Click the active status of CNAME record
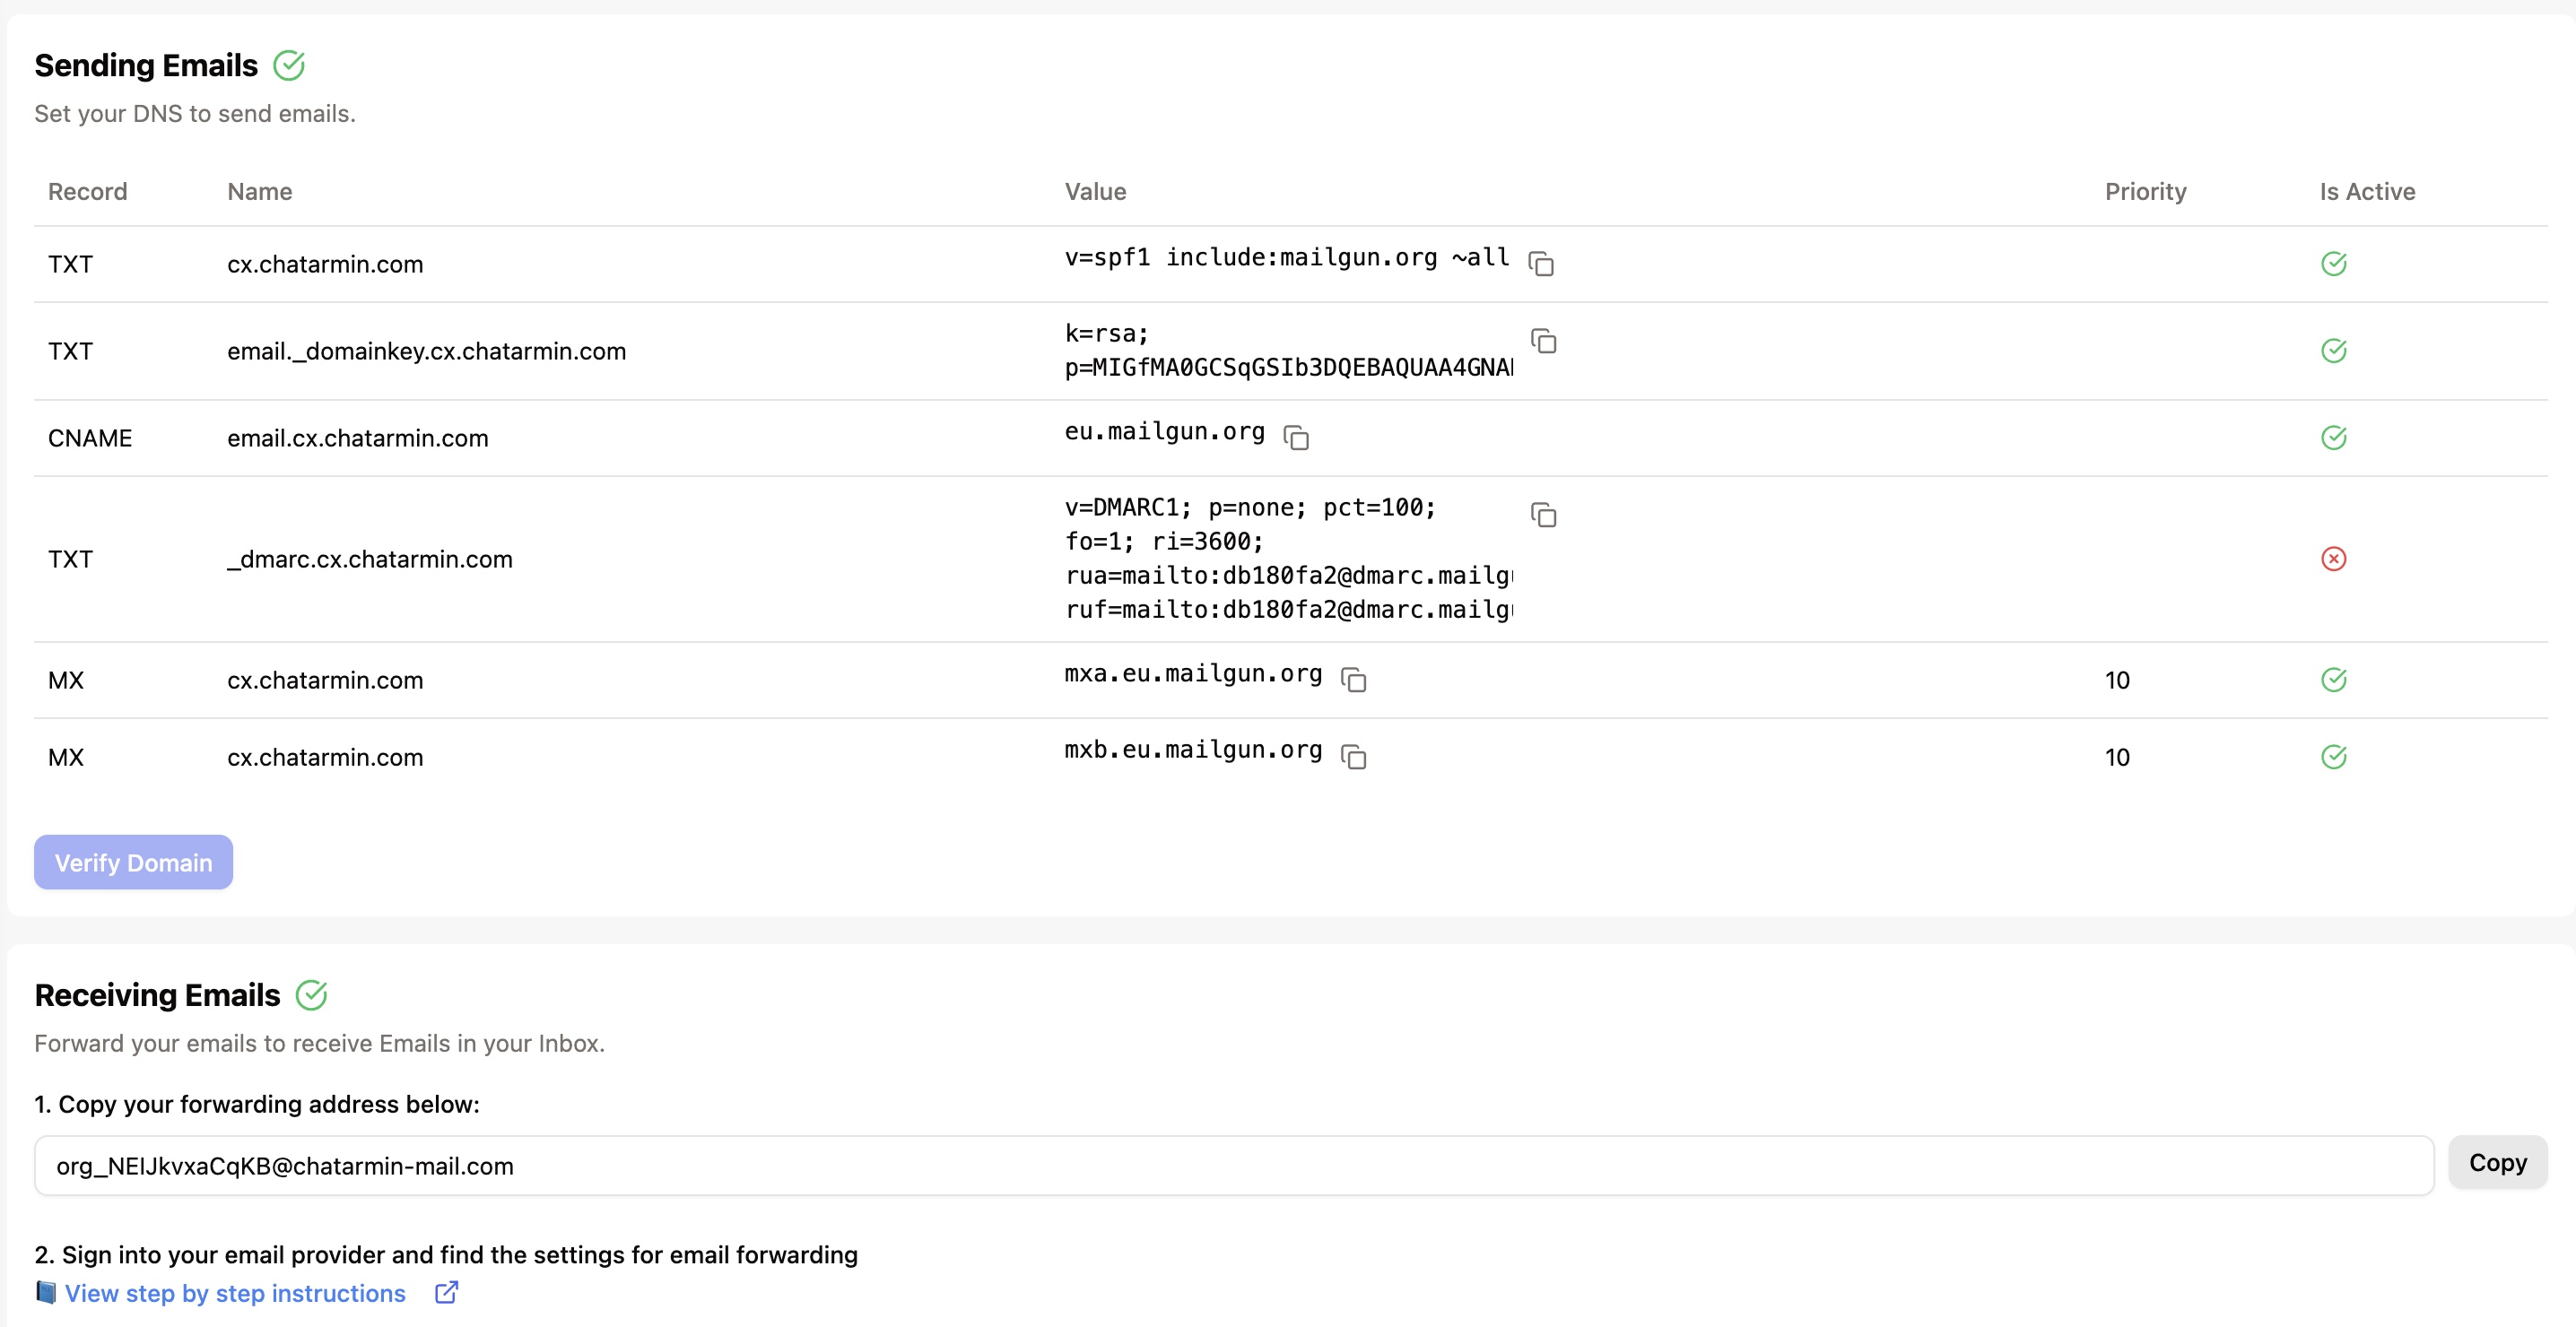 pyautogui.click(x=2333, y=438)
